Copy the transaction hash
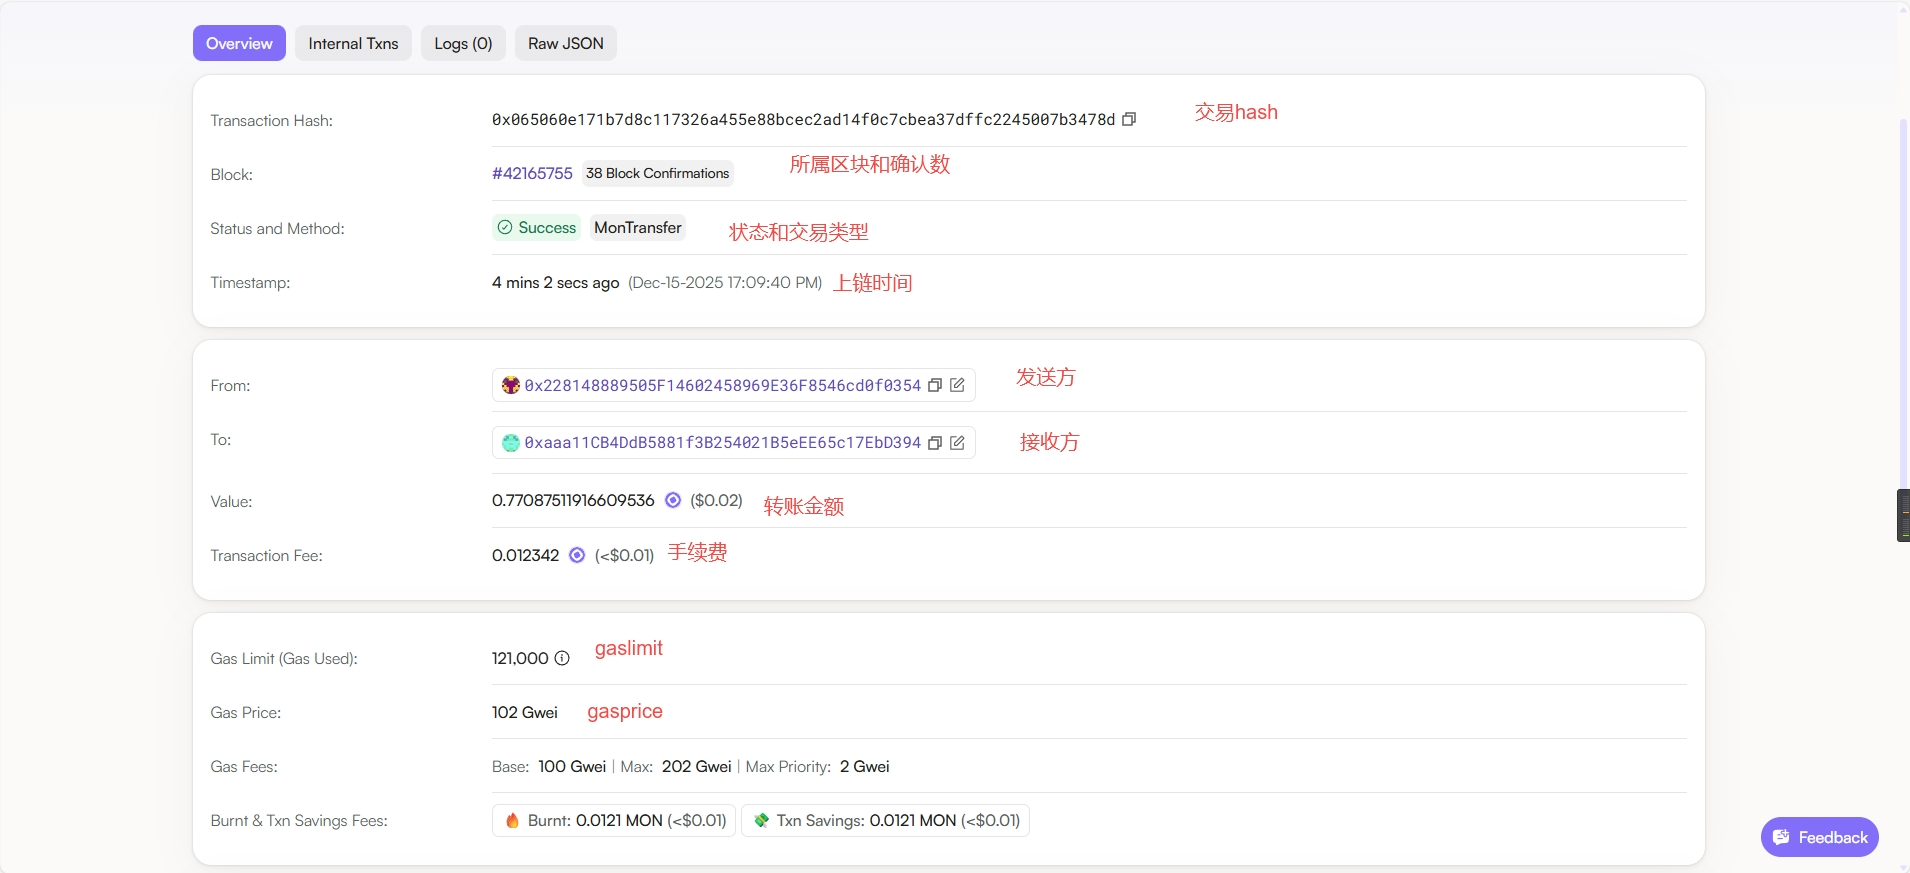Viewport: 1910px width, 873px height. 1129,119
